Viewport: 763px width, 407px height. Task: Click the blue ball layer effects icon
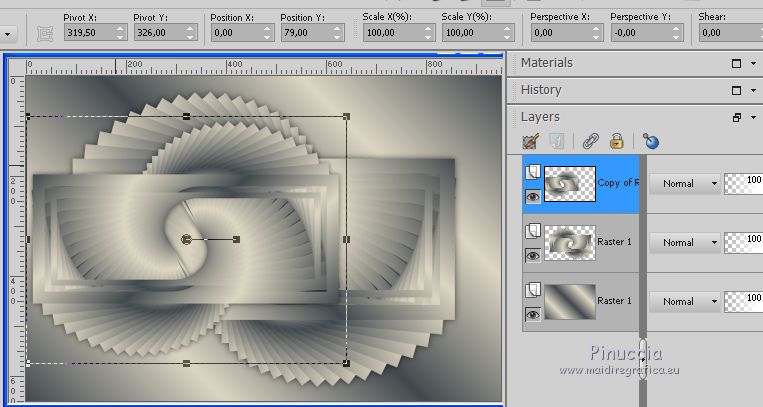pyautogui.click(x=651, y=142)
